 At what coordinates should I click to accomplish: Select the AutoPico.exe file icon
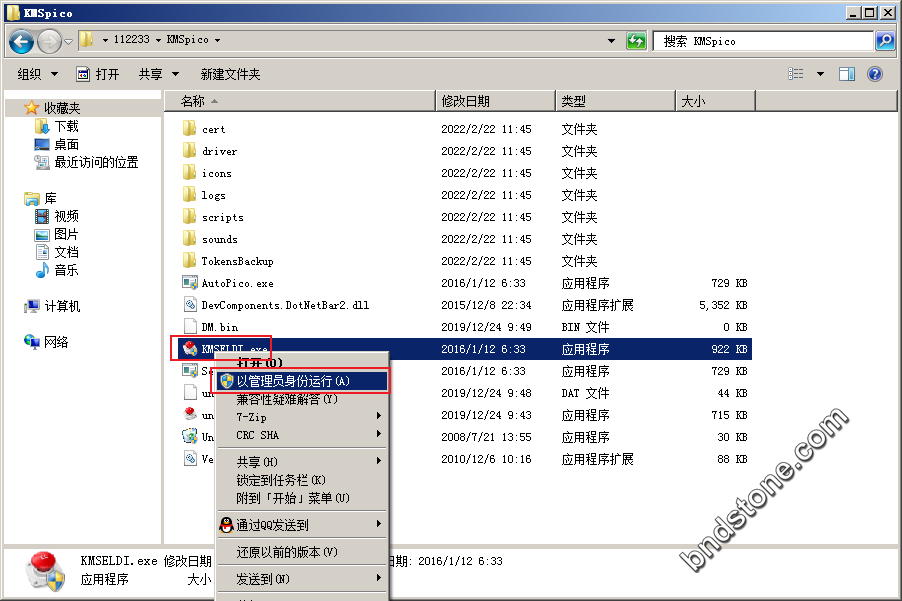[x=190, y=282]
